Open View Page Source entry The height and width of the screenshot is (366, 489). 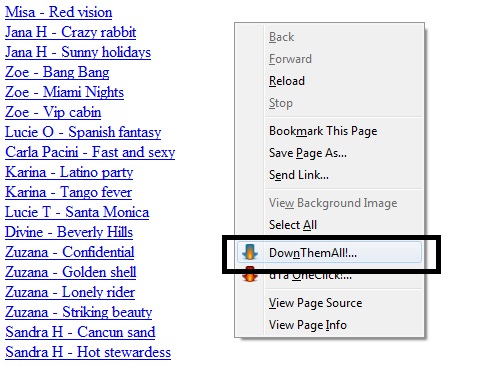315,303
